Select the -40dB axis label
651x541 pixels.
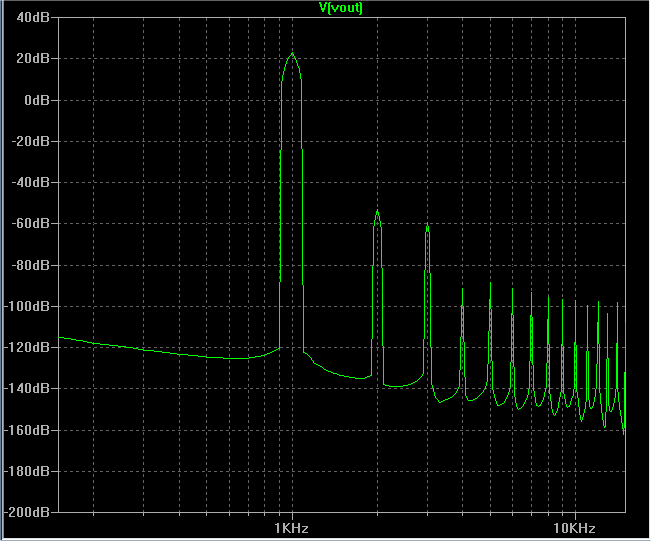click(31, 182)
